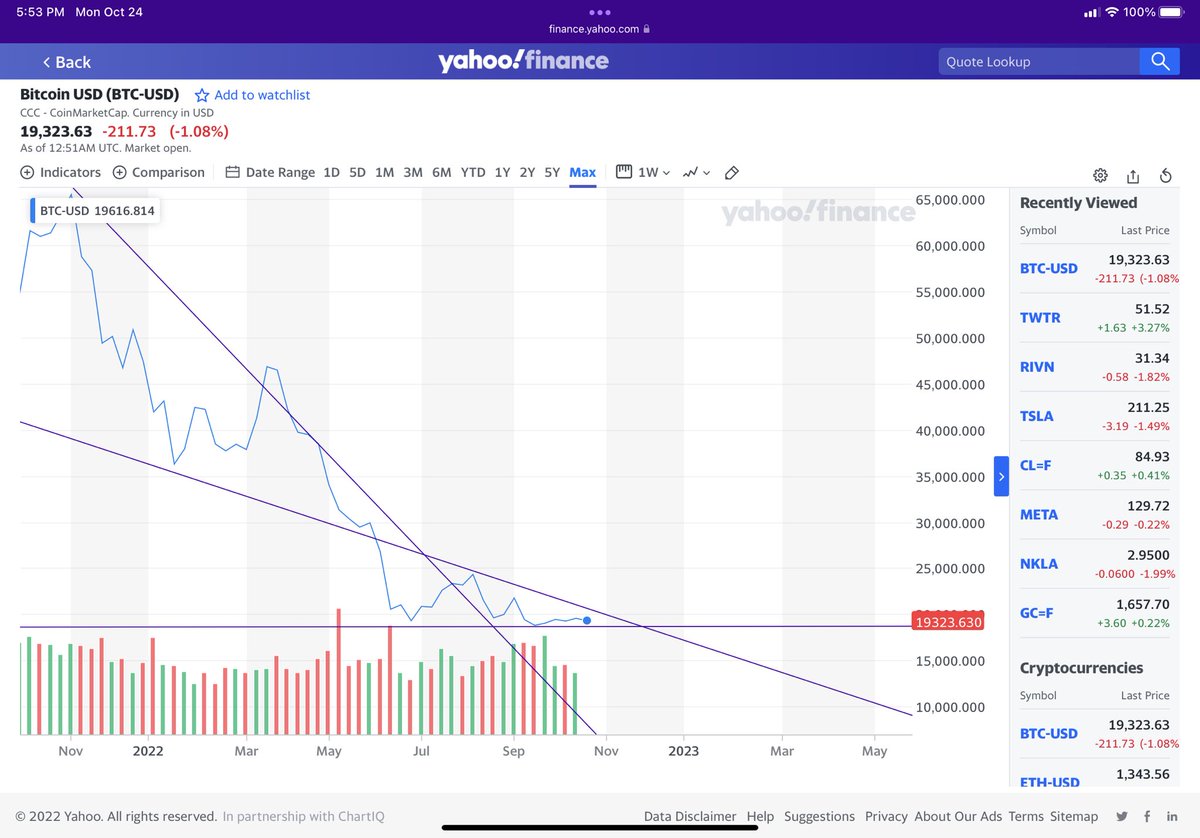Click the blue BTC-USD legend swatch
This screenshot has width=1200, height=838.
pyautogui.click(x=33, y=211)
